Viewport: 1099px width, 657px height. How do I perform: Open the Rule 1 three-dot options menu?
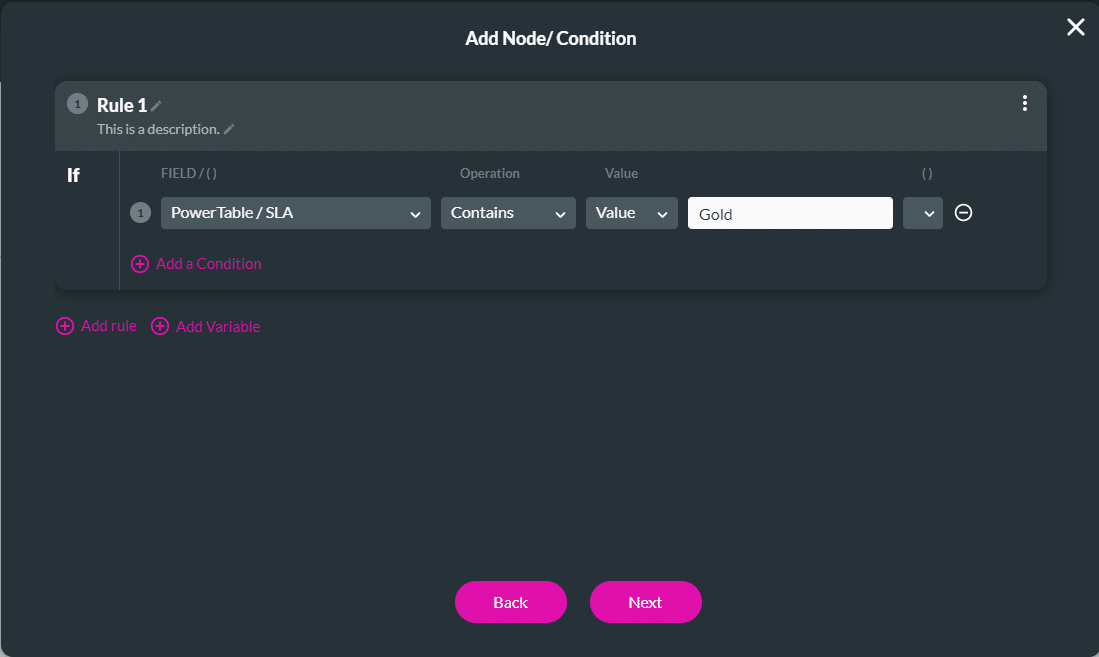click(x=1024, y=103)
